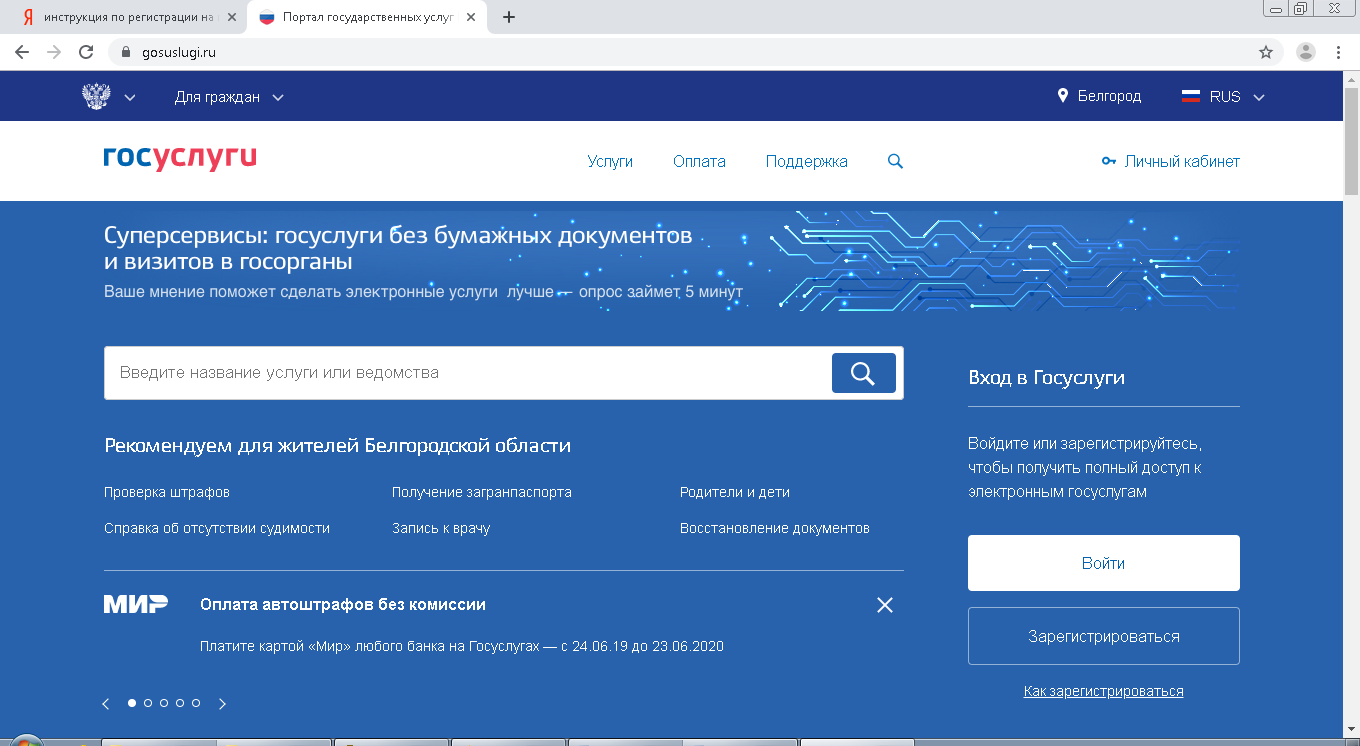Image resolution: width=1360 pixels, height=746 pixels.
Task: Open Восстановление документов link
Action: tap(775, 528)
